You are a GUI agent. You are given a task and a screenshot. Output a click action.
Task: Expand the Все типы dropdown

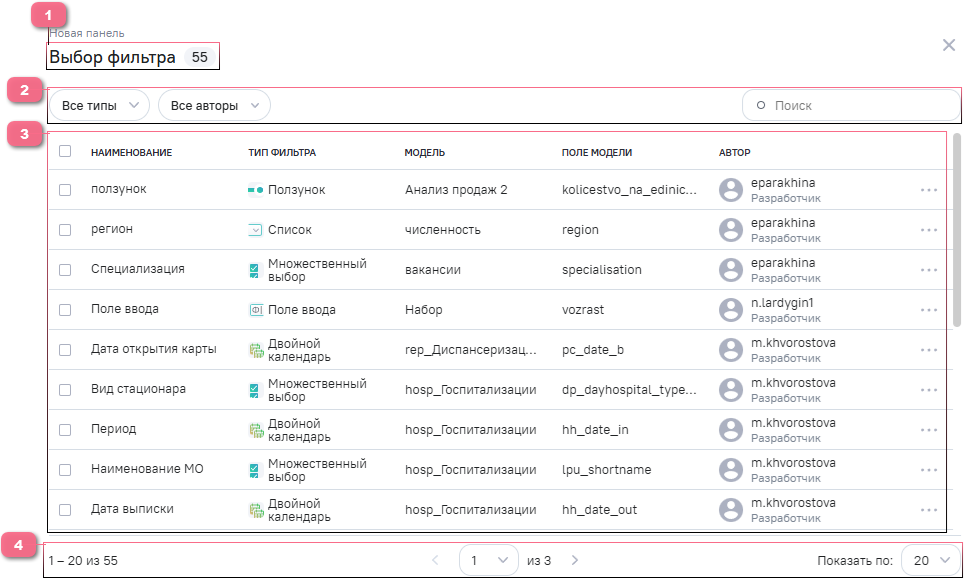tap(98, 105)
